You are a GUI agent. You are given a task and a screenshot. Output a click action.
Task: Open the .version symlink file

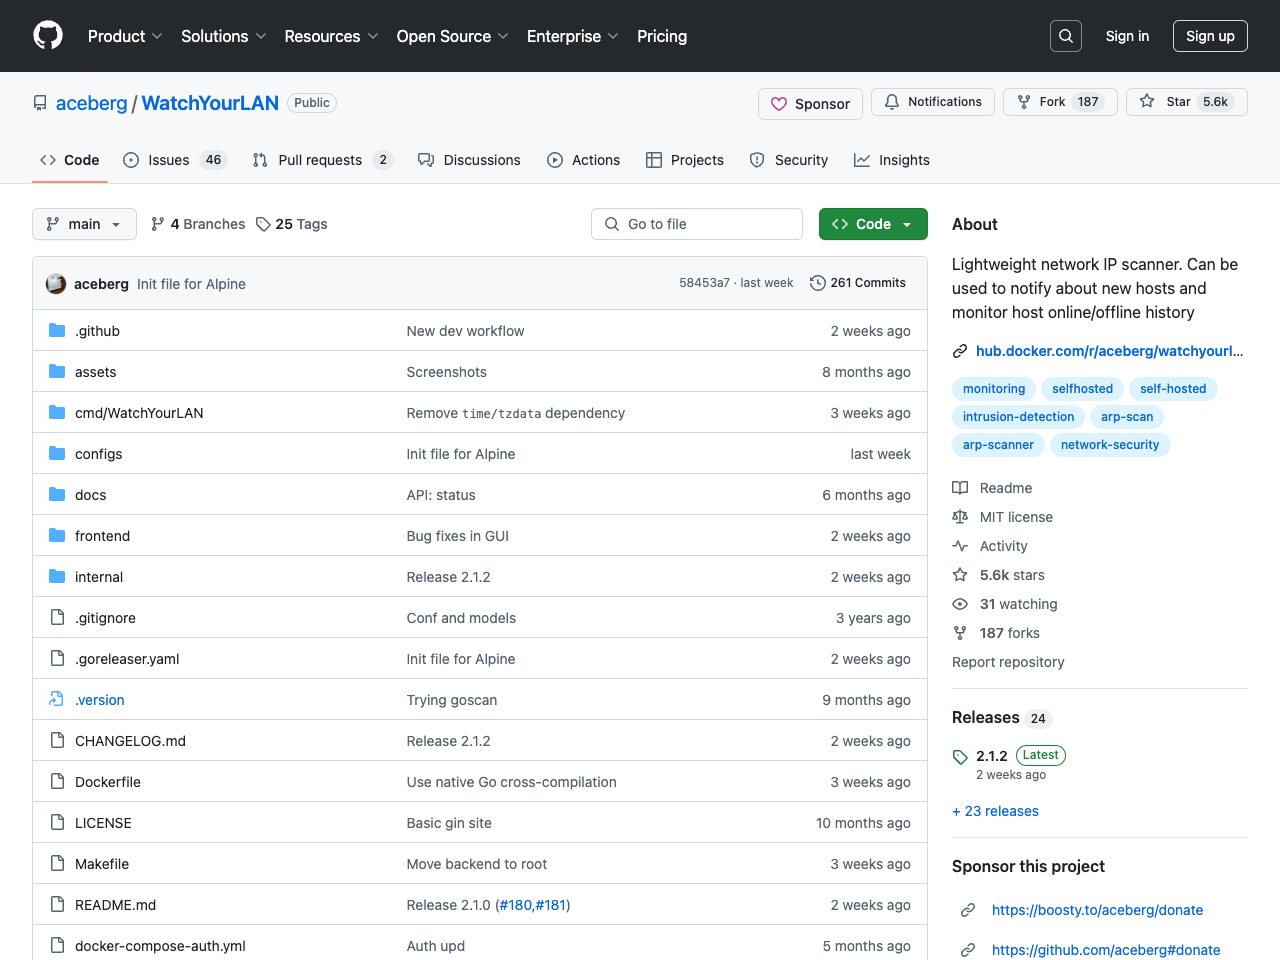(x=99, y=700)
